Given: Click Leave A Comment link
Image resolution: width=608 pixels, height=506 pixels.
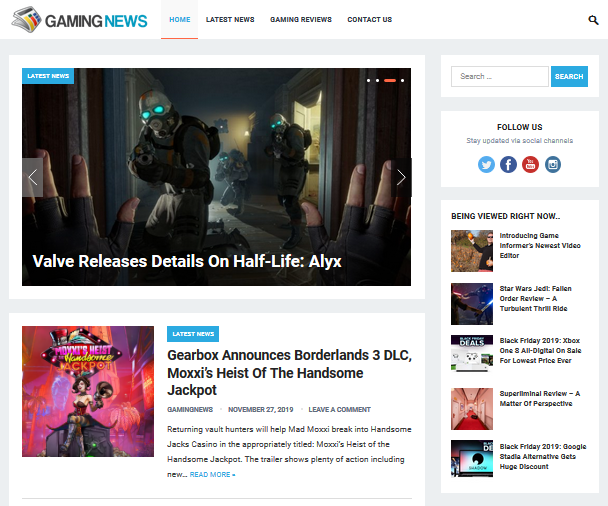Looking at the screenshot, I should pos(340,409).
